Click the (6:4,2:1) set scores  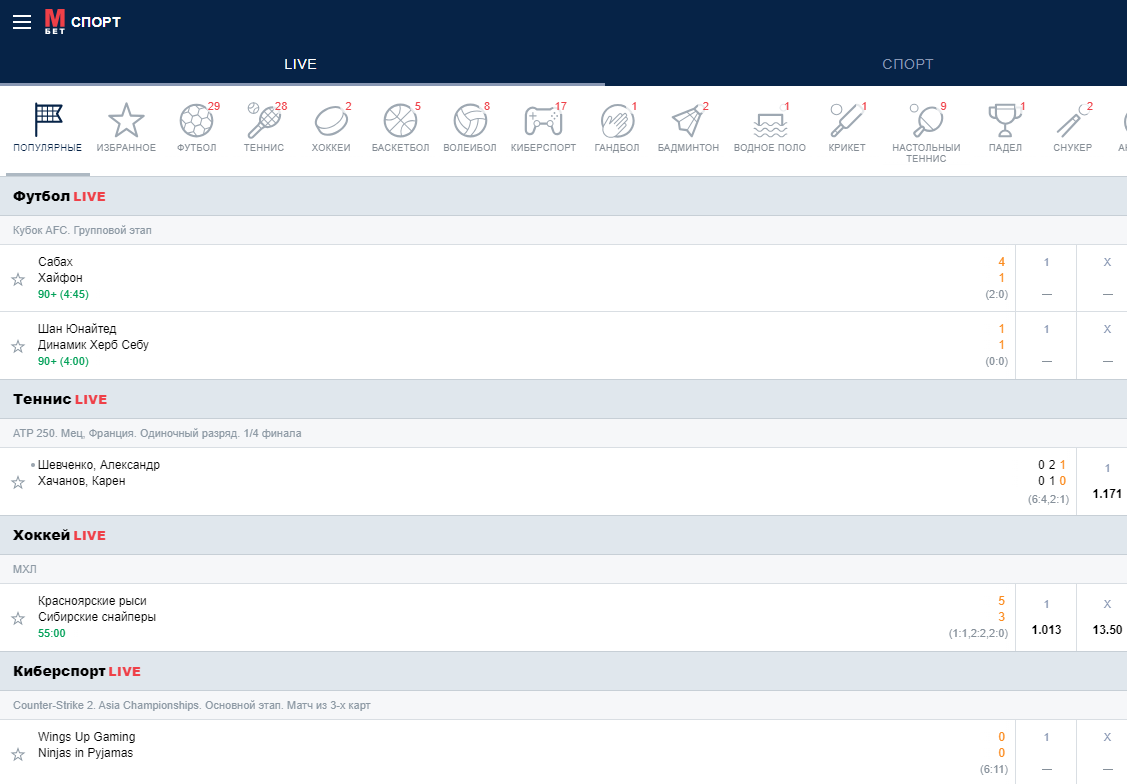pos(1048,499)
